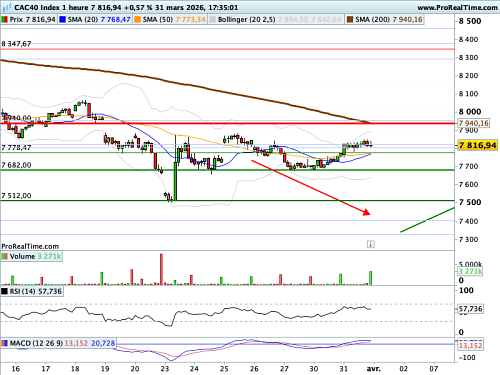Screen dimensions: 500x375
Task: Click the yellow 7 816,94 current price tag
Action: (477, 145)
